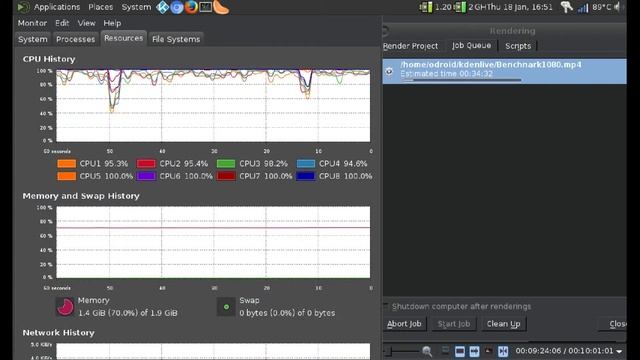The width and height of the screenshot is (640, 360).
Task: Switch to the Render Project tab
Action: [410, 46]
